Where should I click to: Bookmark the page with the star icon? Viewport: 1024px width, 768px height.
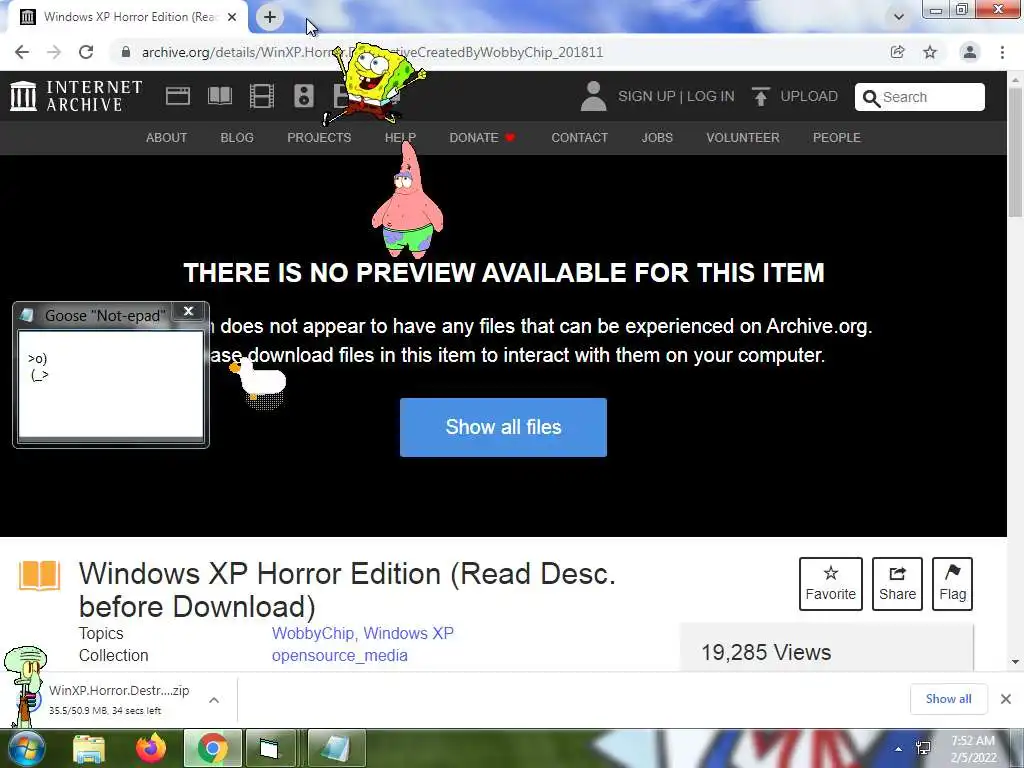coord(930,52)
